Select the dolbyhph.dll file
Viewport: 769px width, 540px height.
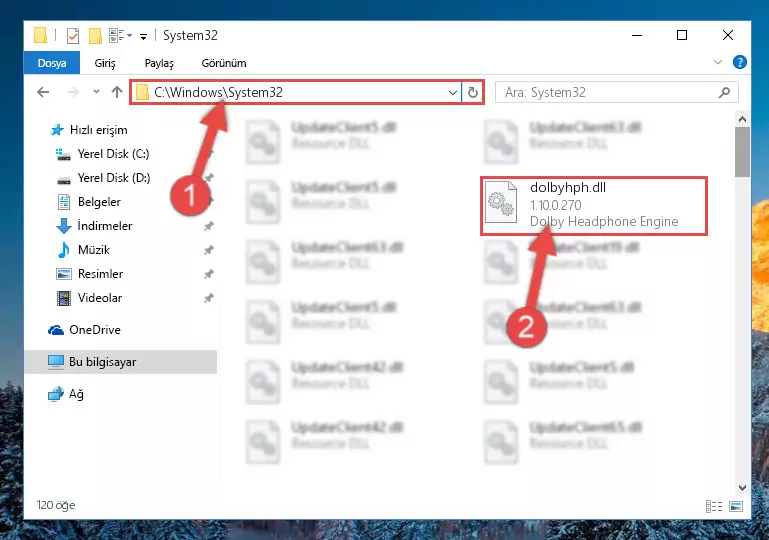[593, 206]
